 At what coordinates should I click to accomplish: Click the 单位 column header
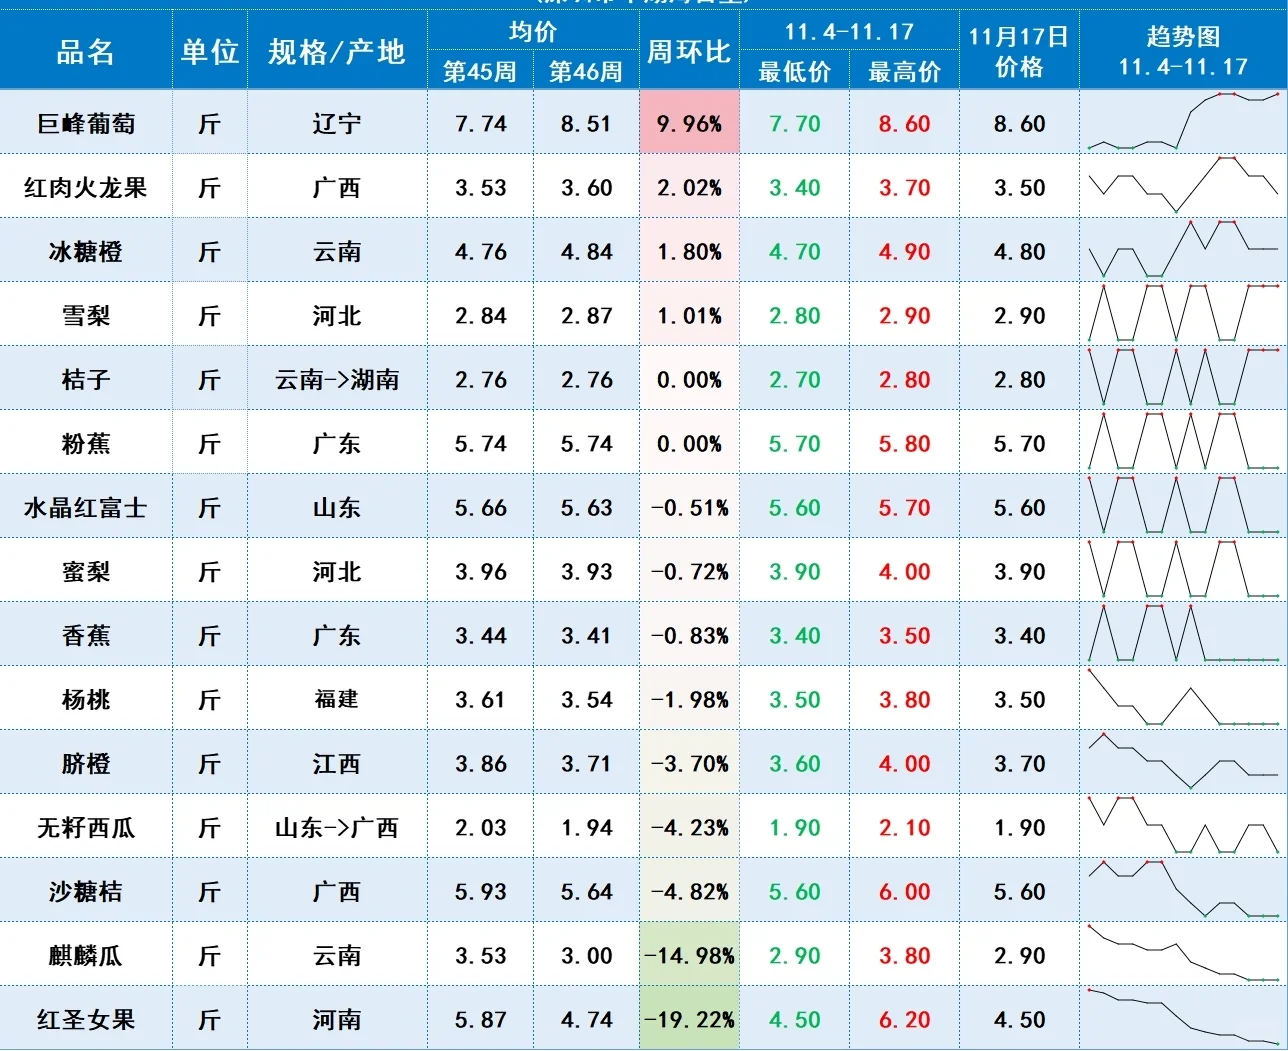click(x=210, y=52)
